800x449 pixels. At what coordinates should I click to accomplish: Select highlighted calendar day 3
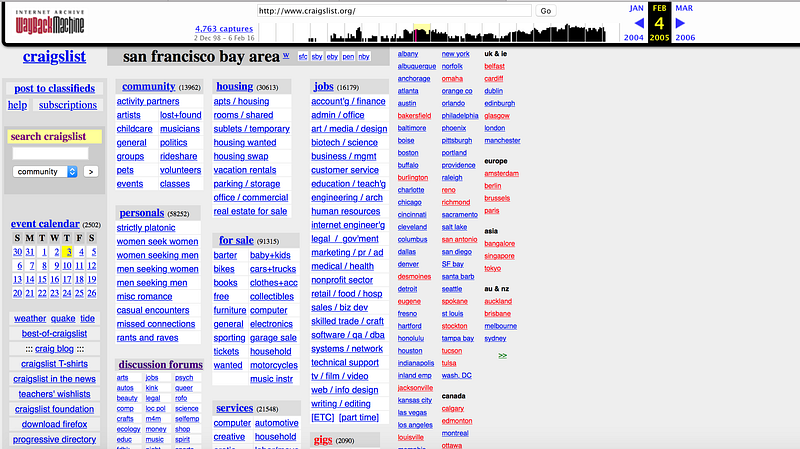pyautogui.click(x=68, y=252)
